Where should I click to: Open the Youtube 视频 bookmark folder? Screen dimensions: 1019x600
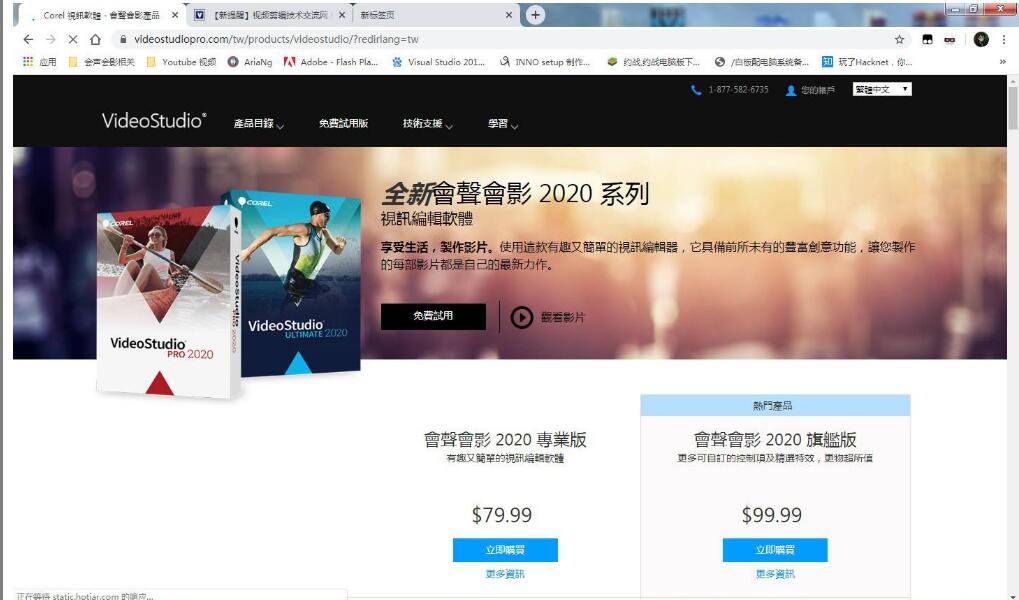click(x=181, y=62)
